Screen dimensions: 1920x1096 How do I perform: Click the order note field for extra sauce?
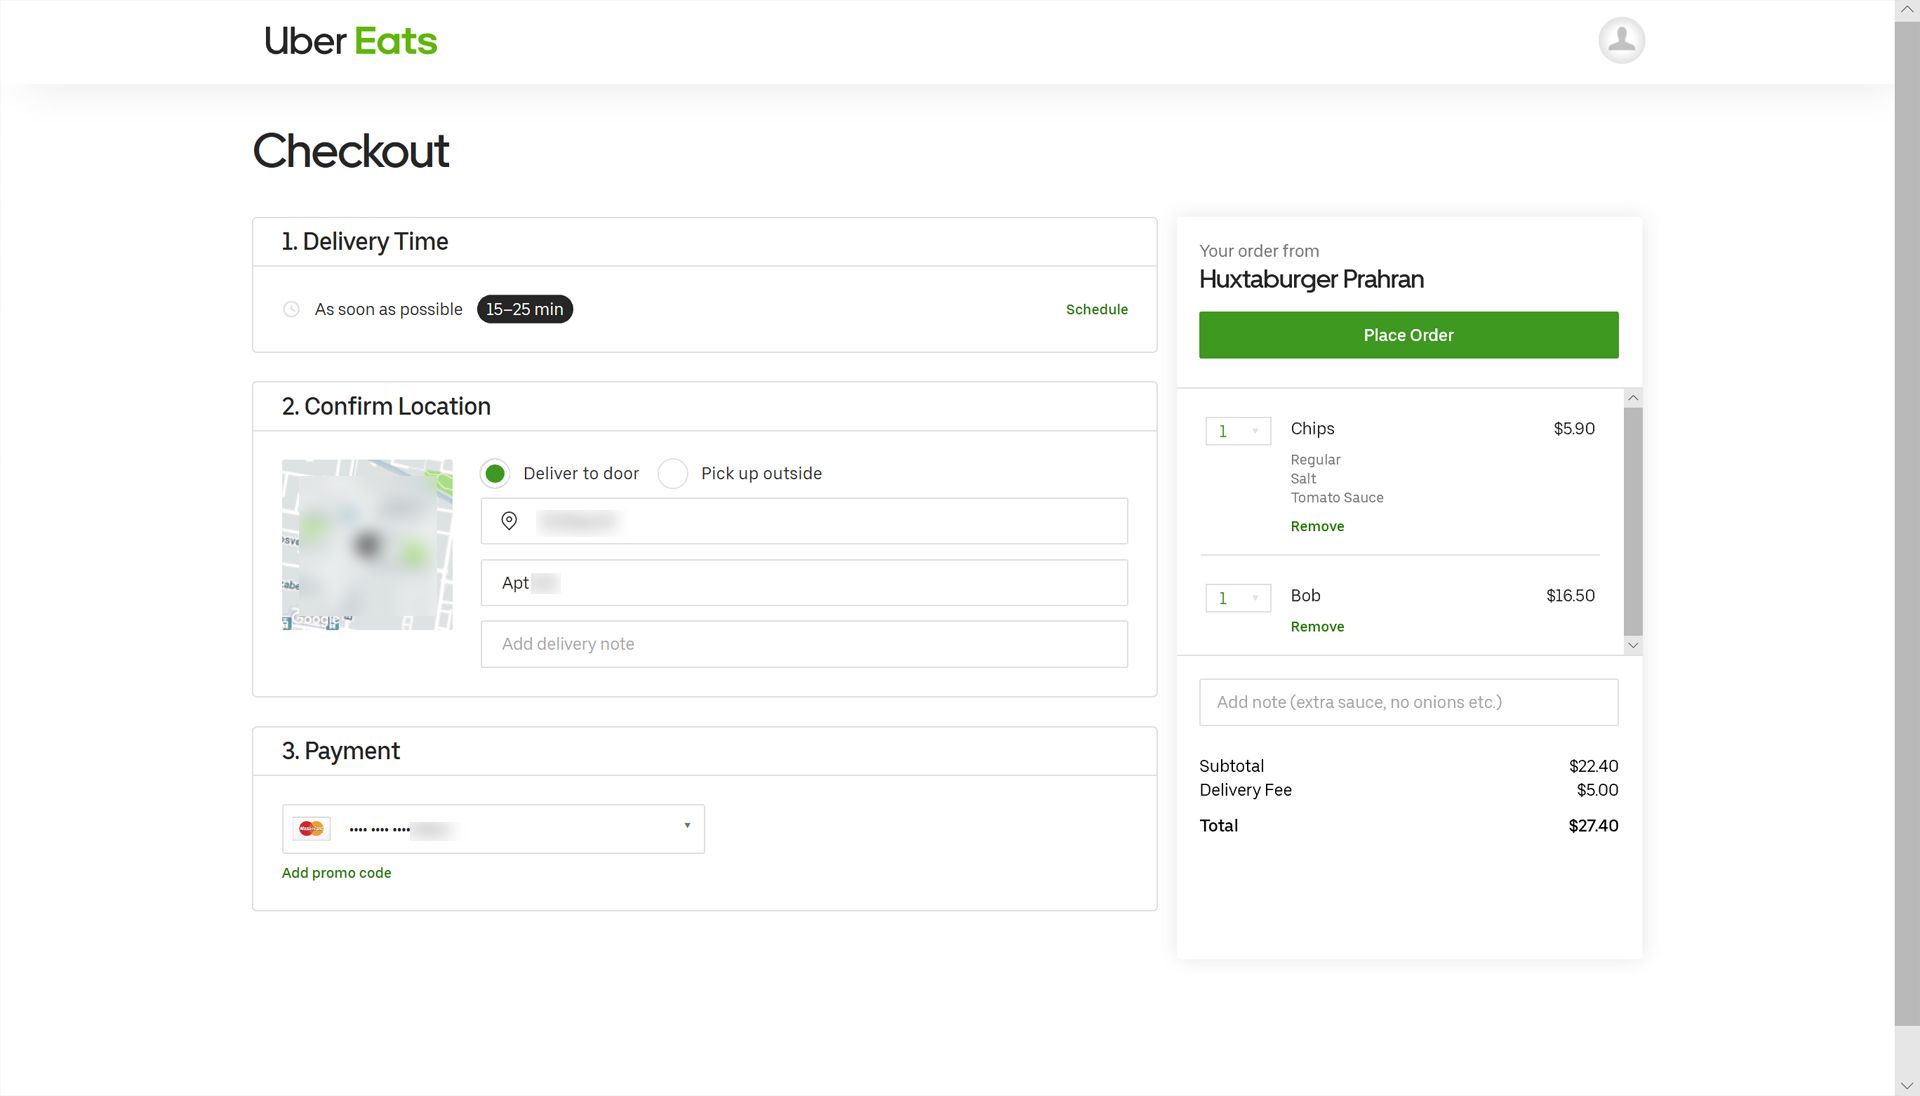pyautogui.click(x=1408, y=702)
